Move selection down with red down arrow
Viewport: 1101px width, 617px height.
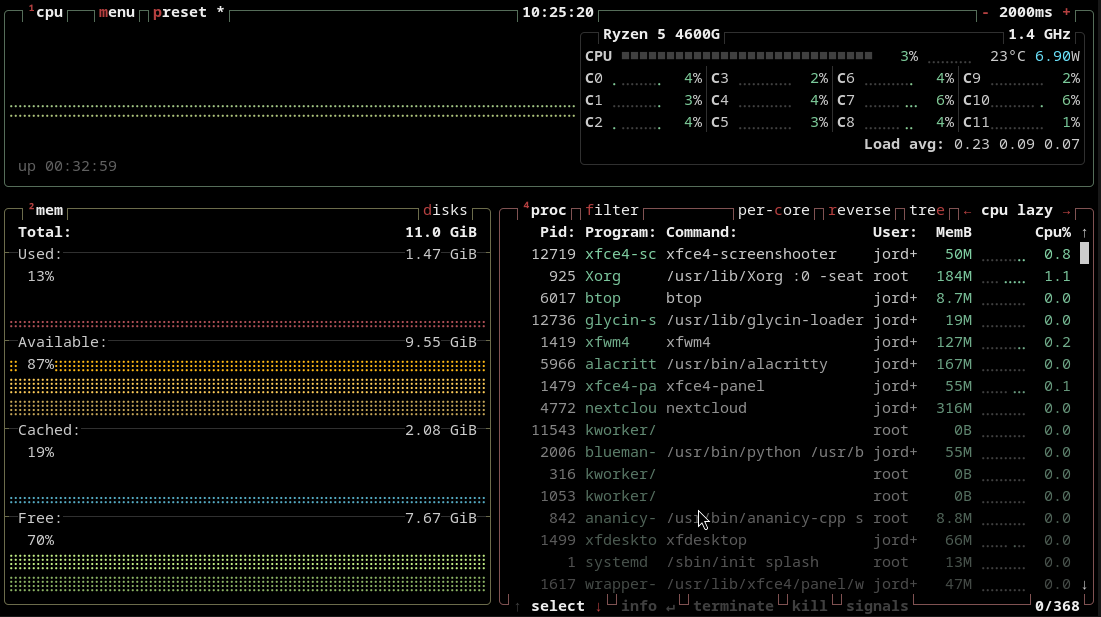coord(598,606)
